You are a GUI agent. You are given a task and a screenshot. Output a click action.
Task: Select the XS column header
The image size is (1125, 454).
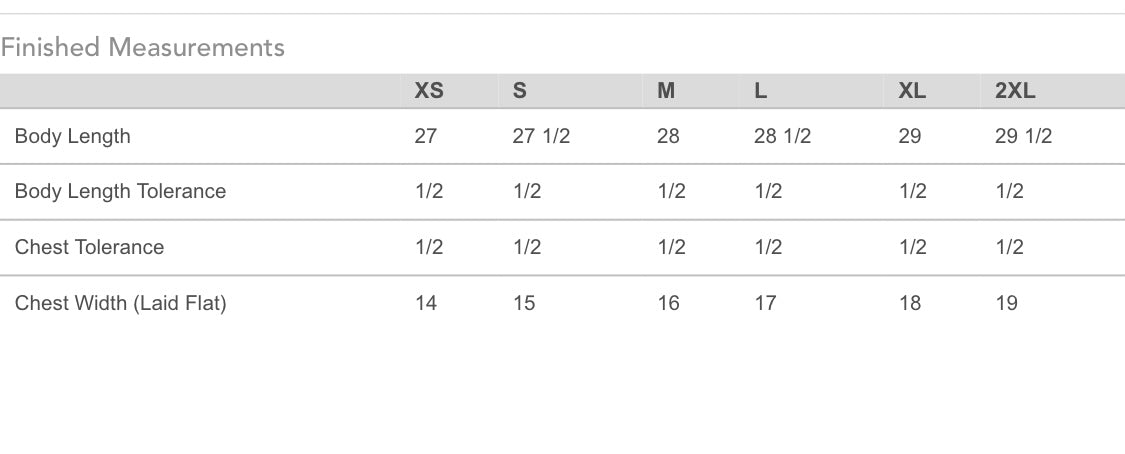429,91
